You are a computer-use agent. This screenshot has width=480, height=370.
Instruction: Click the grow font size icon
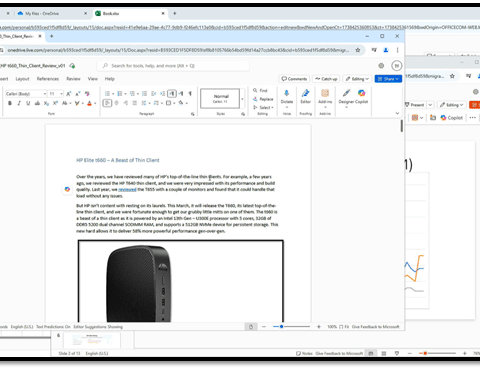[68, 94]
